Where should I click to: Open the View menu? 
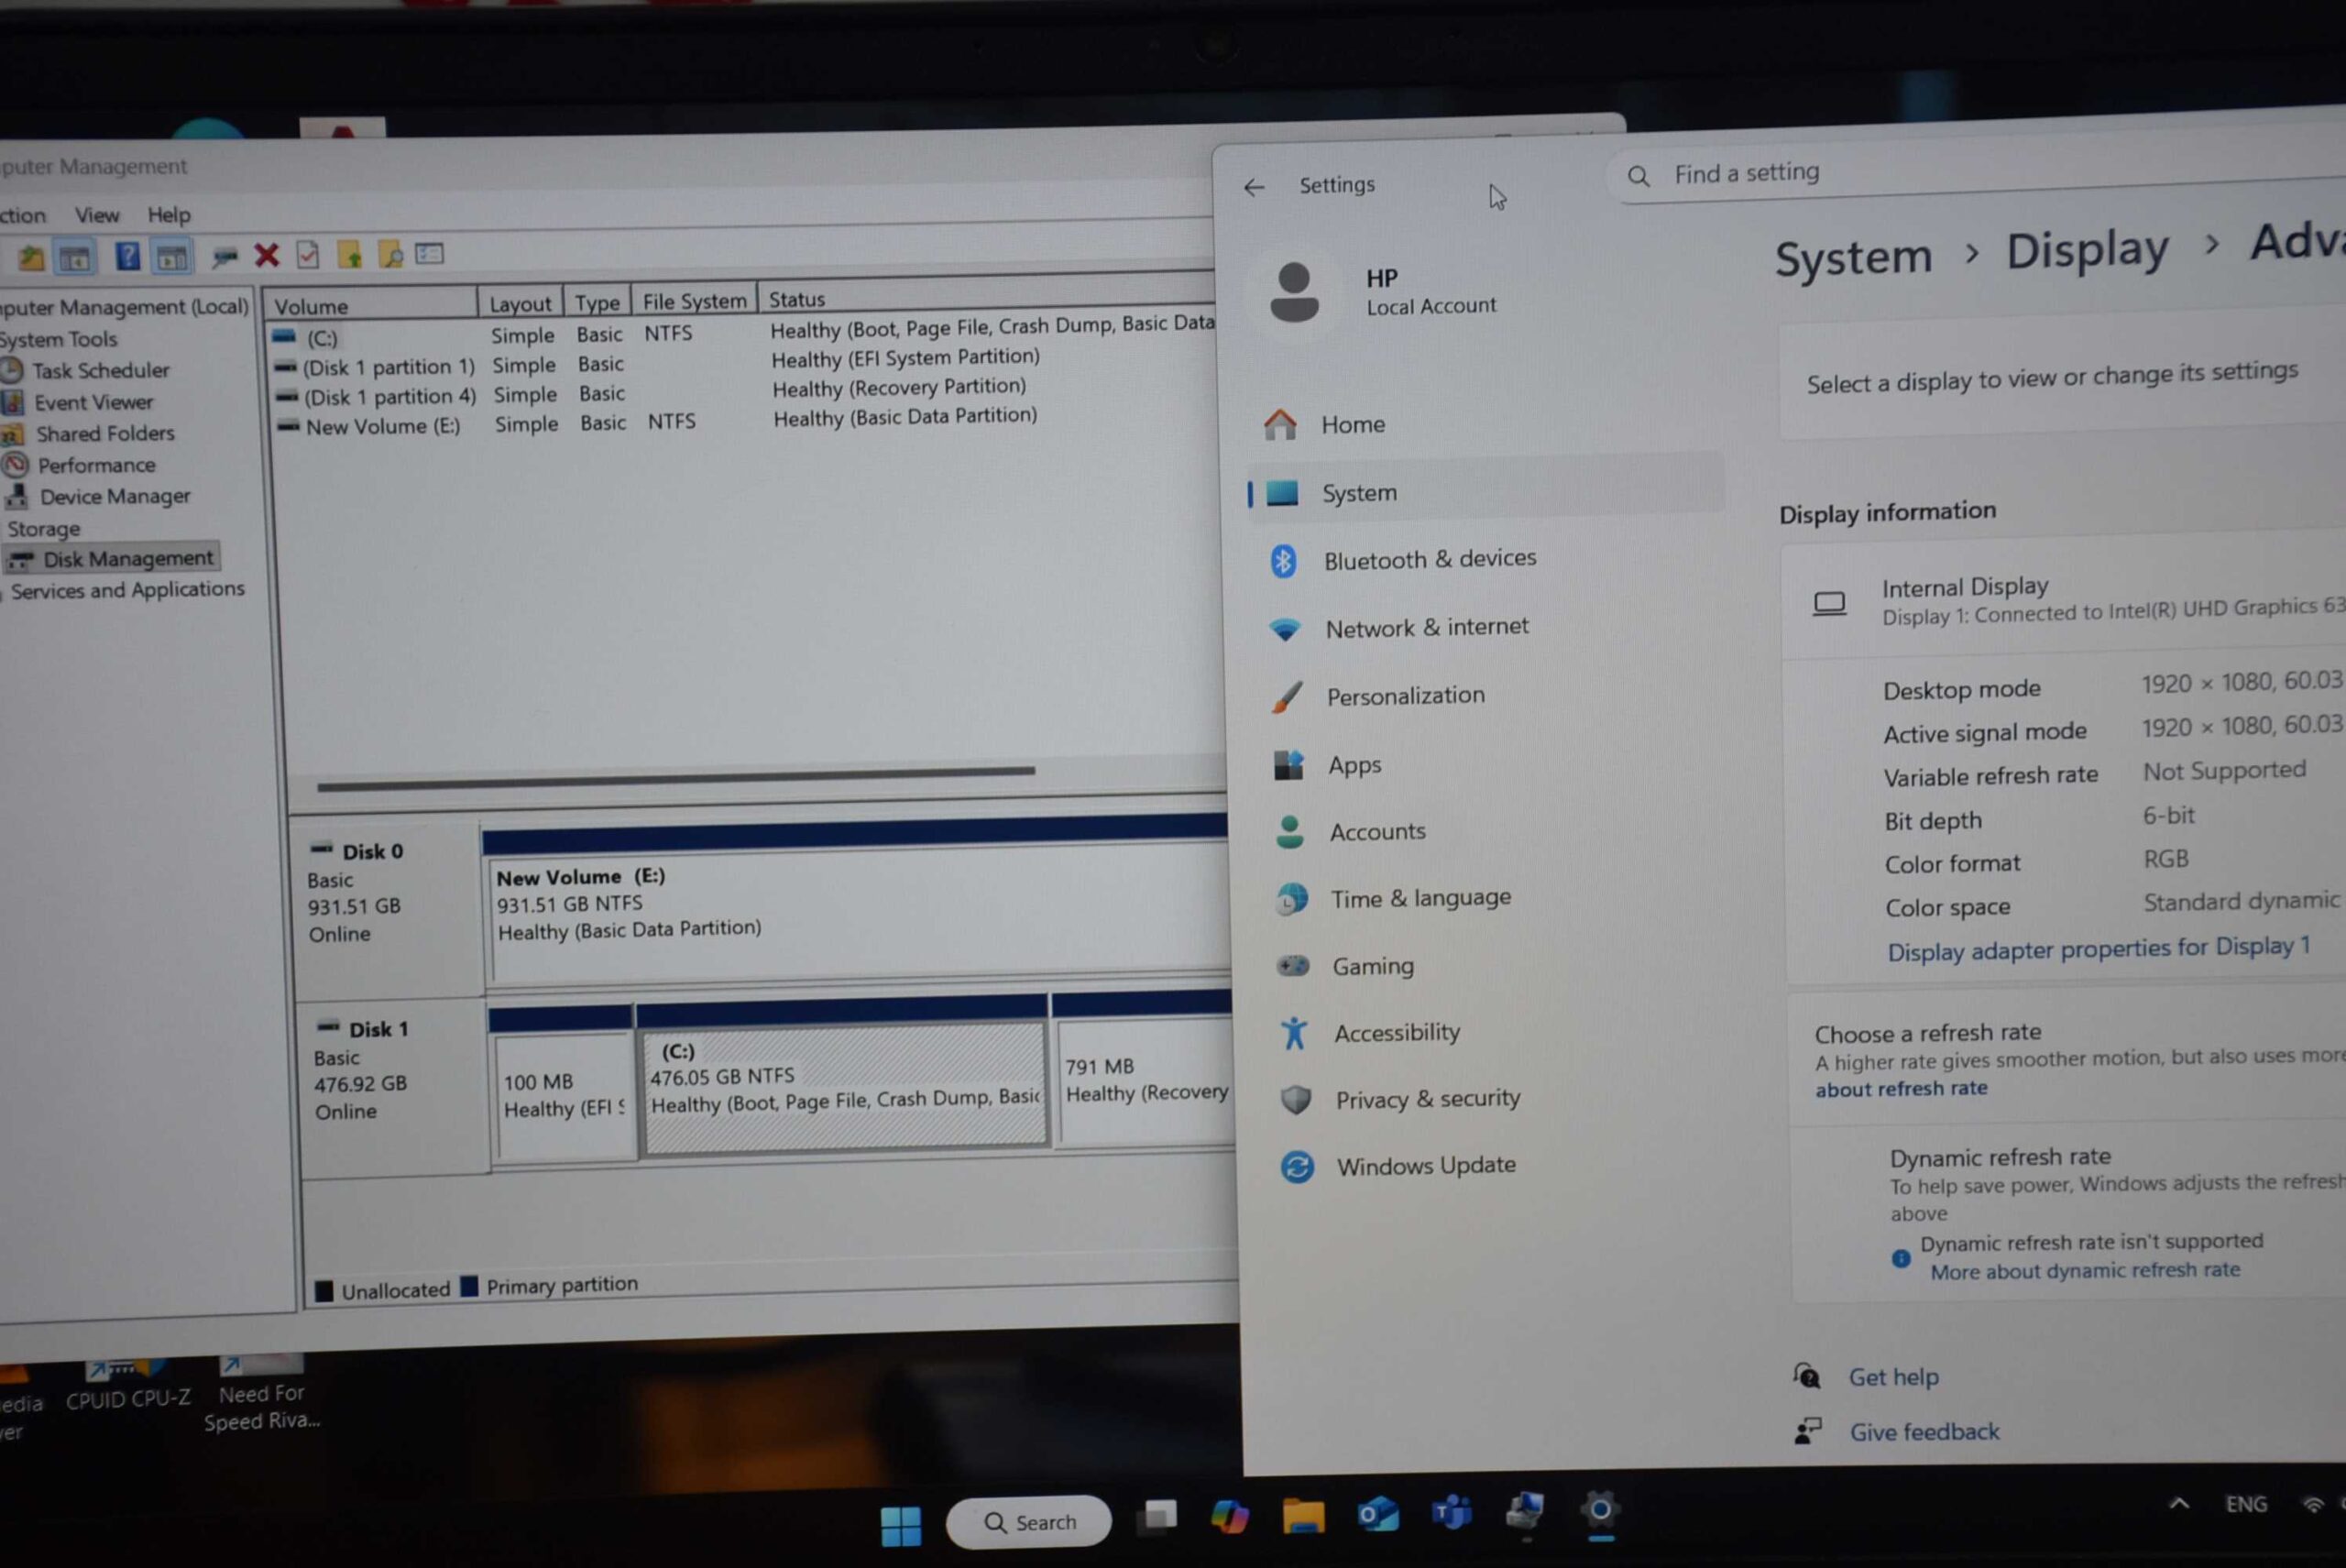[97, 215]
